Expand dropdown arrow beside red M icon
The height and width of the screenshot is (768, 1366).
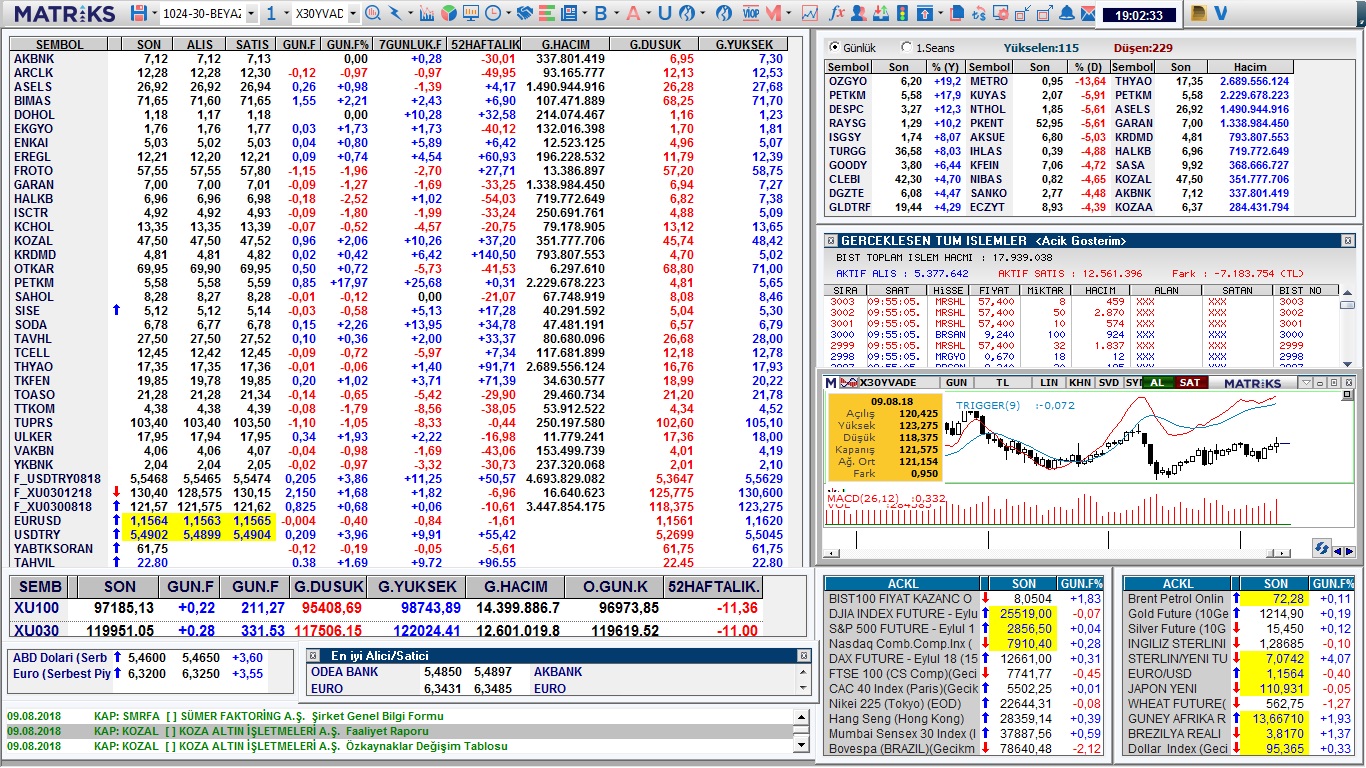(x=788, y=13)
